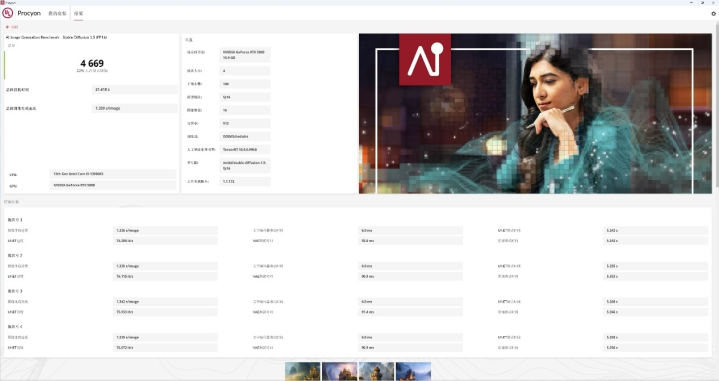The width and height of the screenshot is (719, 381).
Task: Minimize the Procyon window
Action: pyautogui.click(x=692, y=2)
